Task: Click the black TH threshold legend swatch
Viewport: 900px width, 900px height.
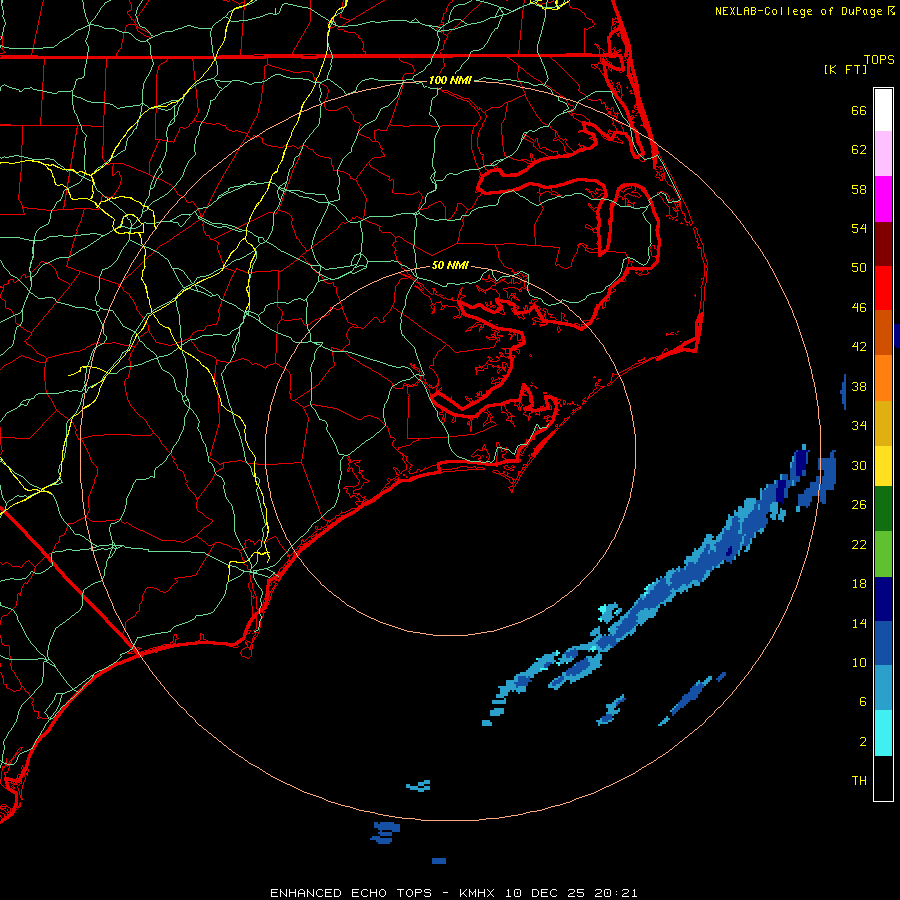Action: tap(883, 778)
